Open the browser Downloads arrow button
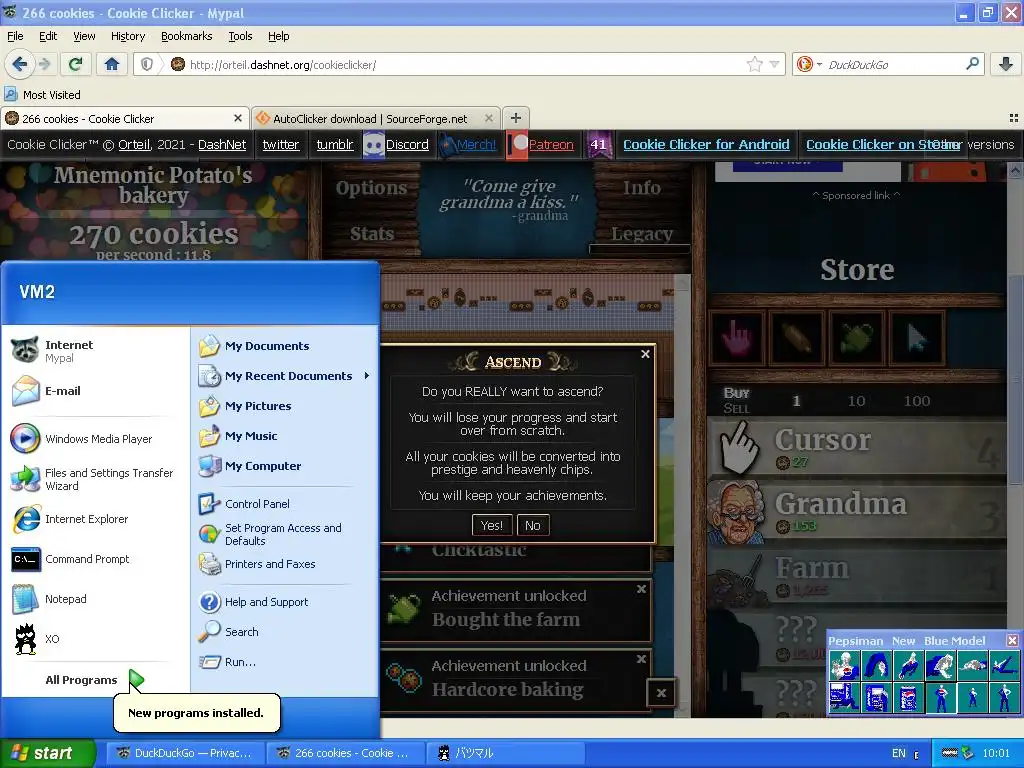Image resolution: width=1024 pixels, height=768 pixels. [1006, 64]
